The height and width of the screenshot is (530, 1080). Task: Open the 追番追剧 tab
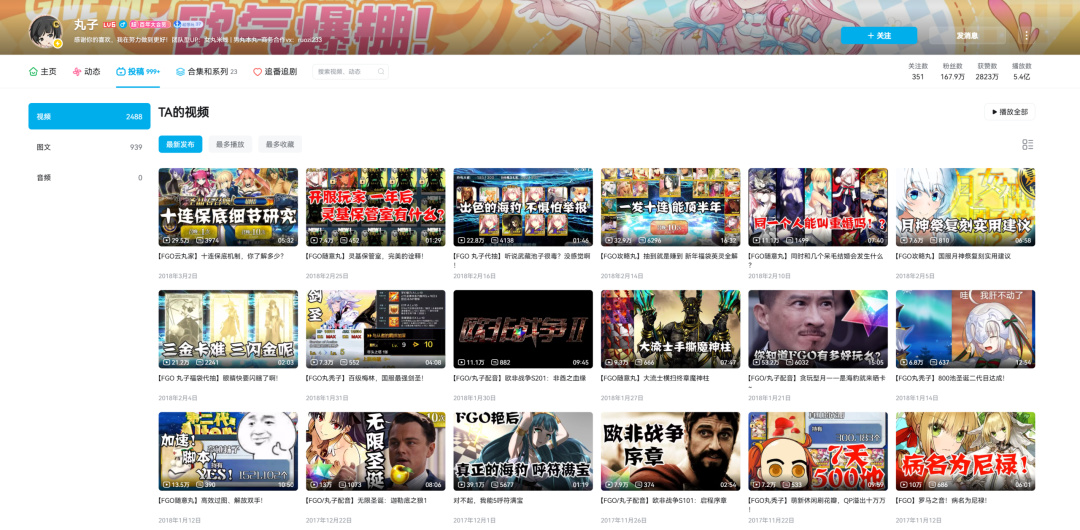point(275,72)
